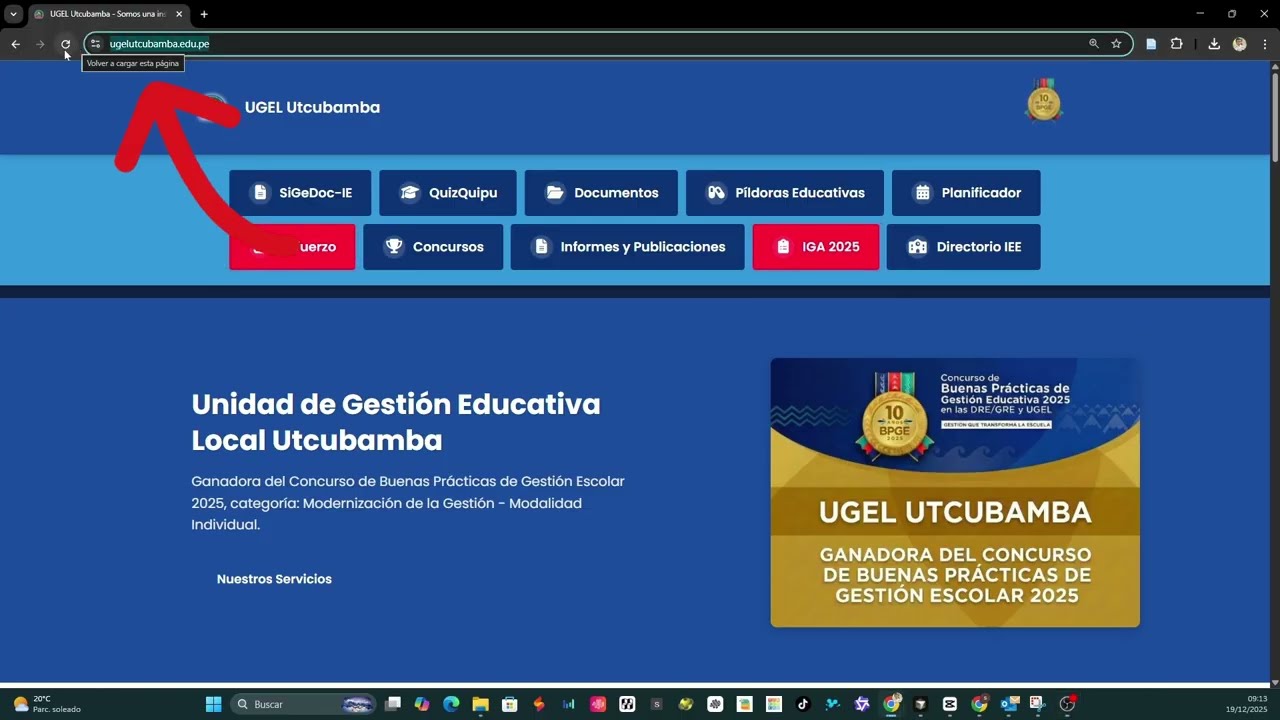Viewport: 1280px width, 720px height.
Task: Click the taskbar Buscar search box
Action: coord(304,704)
